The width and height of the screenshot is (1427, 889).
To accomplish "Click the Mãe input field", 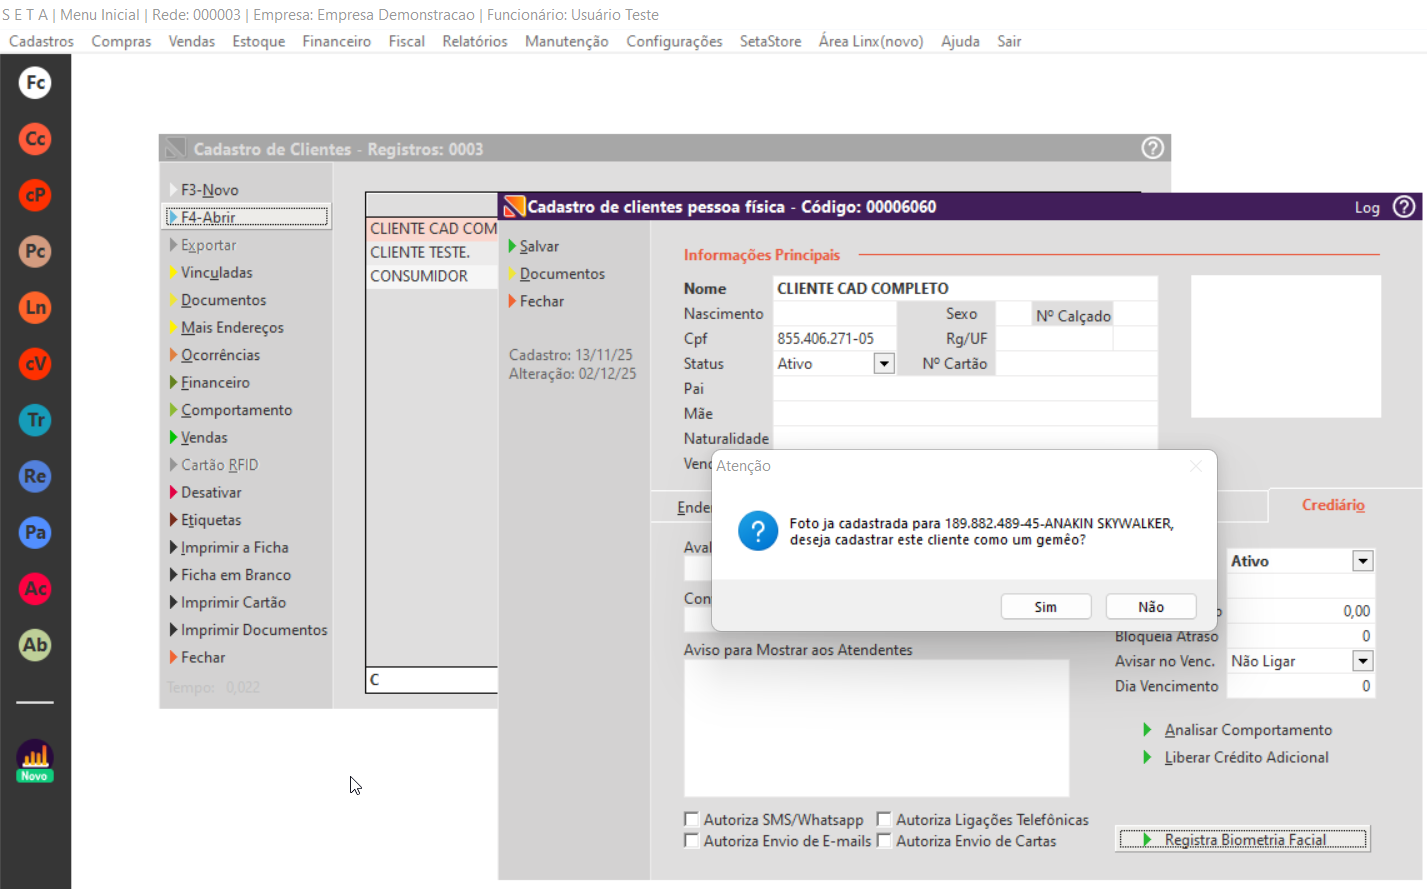I will coord(965,413).
